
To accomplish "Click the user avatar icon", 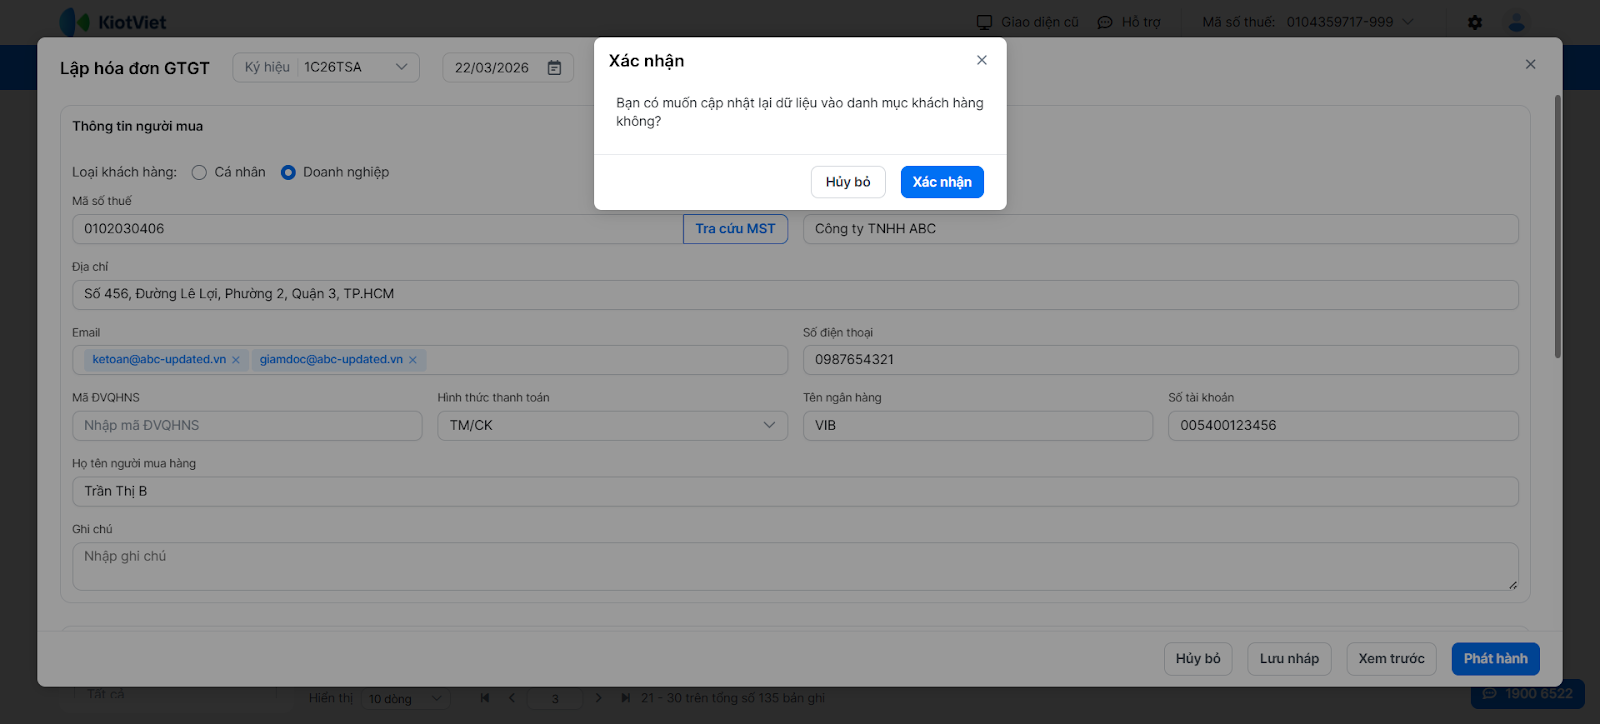I will 1517,22.
